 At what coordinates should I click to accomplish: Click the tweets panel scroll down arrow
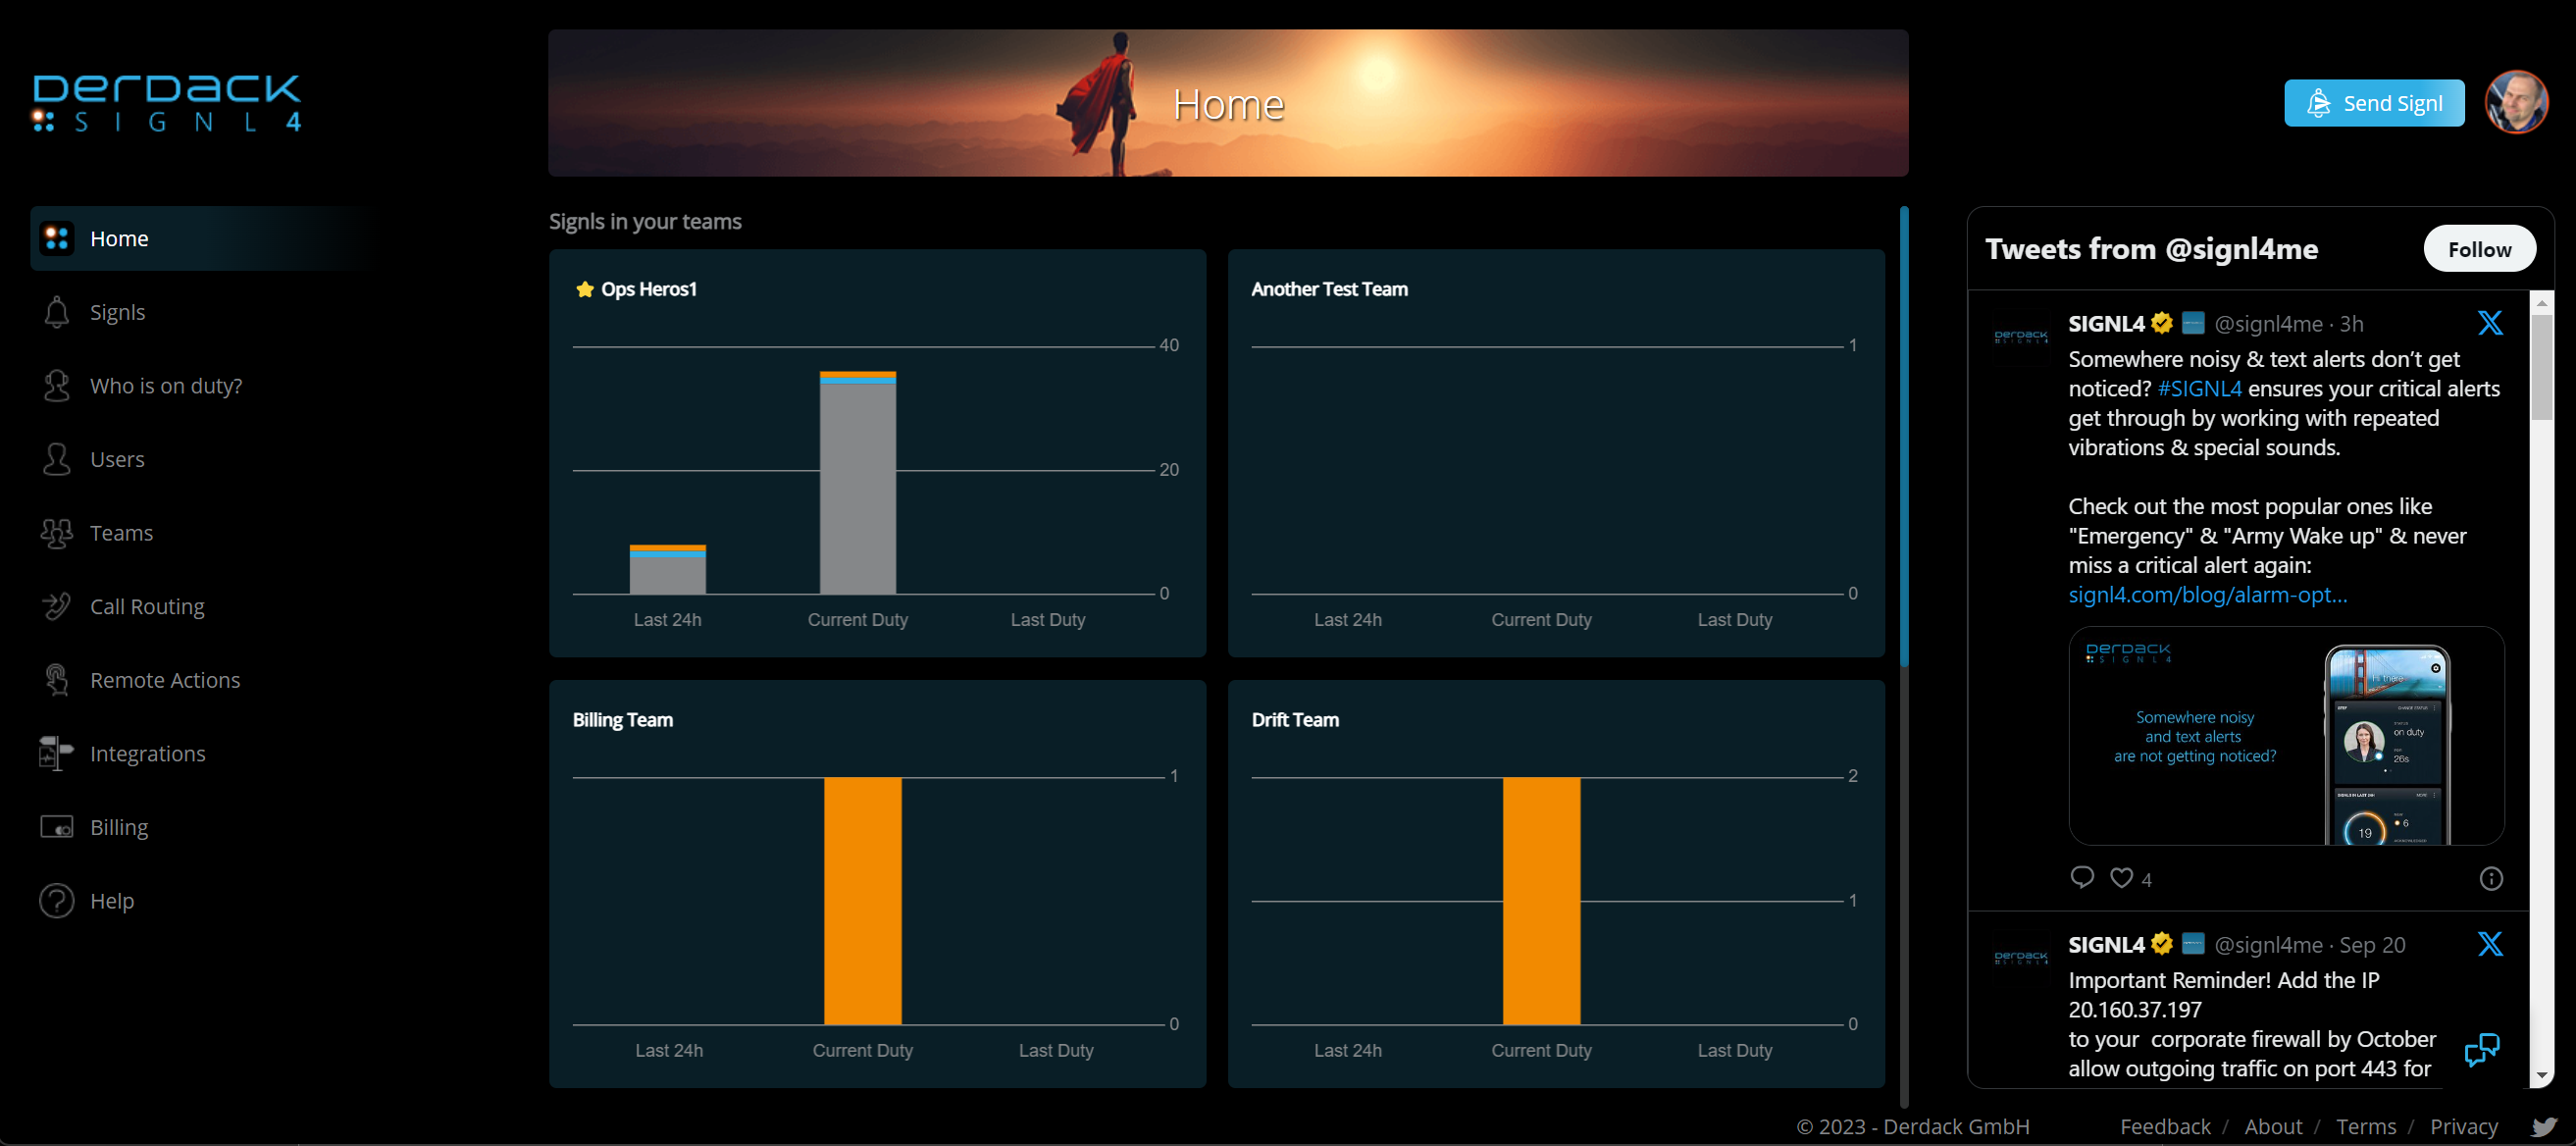pos(2541,1077)
